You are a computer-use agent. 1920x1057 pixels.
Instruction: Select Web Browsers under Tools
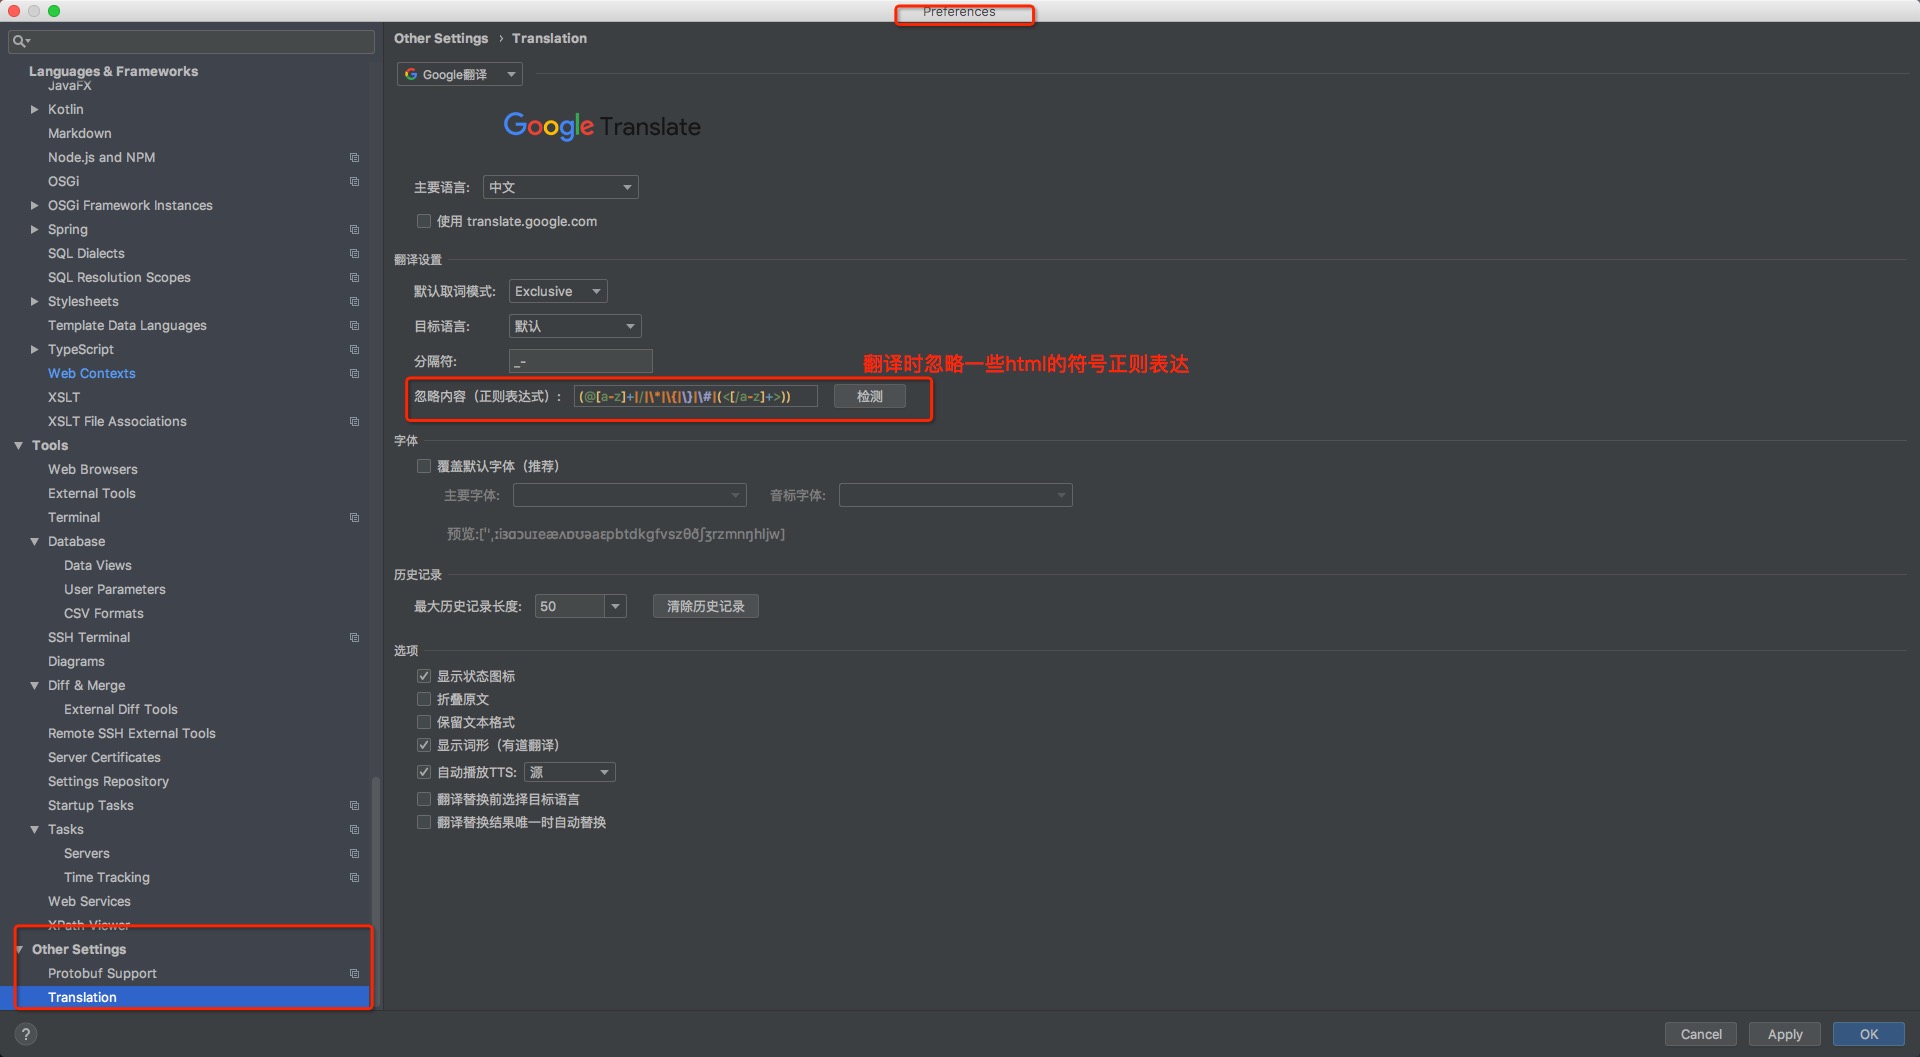pos(93,470)
